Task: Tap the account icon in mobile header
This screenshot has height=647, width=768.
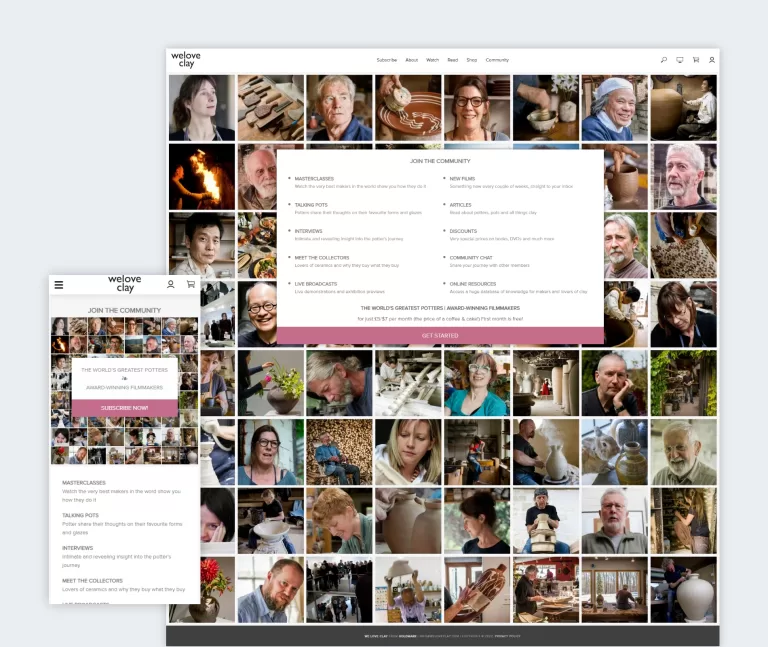Action: click(x=171, y=285)
